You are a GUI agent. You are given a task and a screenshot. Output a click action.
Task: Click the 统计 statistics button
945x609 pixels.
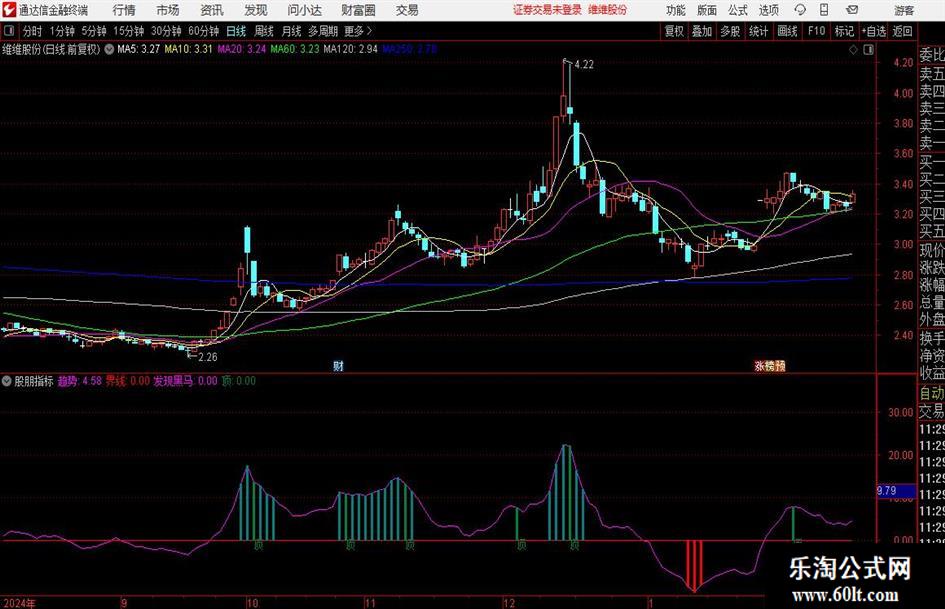pyautogui.click(x=759, y=31)
